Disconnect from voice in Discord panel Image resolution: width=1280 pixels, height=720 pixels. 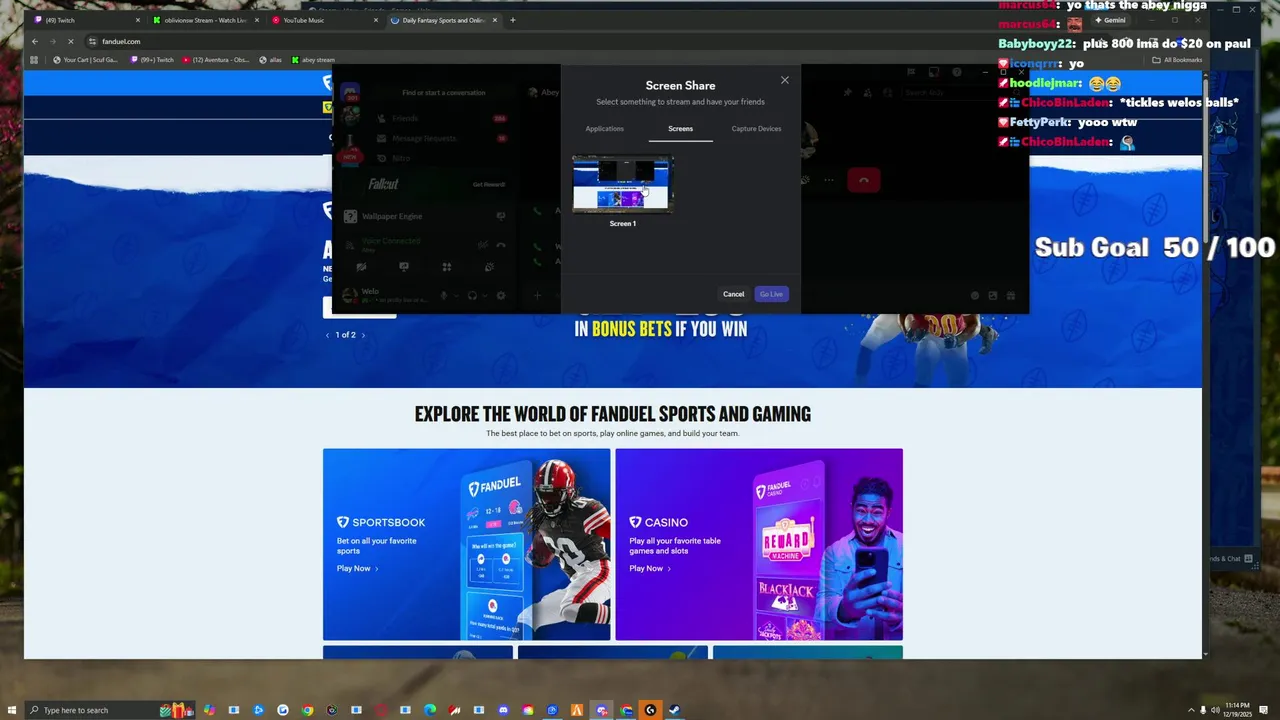pyautogui.click(x=501, y=245)
